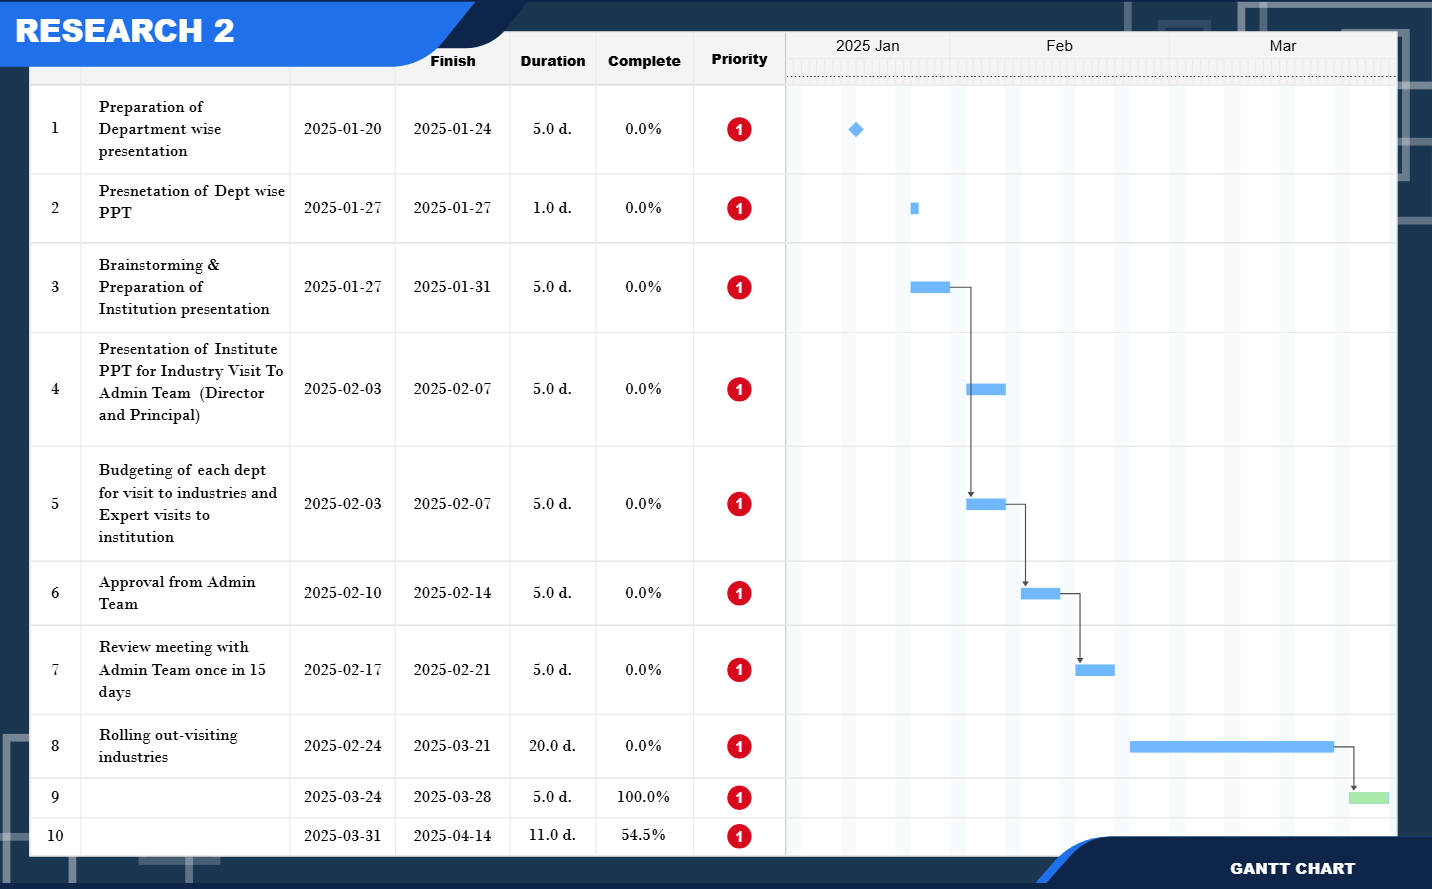The width and height of the screenshot is (1432, 889).
Task: Select the Priority column header
Action: click(739, 60)
